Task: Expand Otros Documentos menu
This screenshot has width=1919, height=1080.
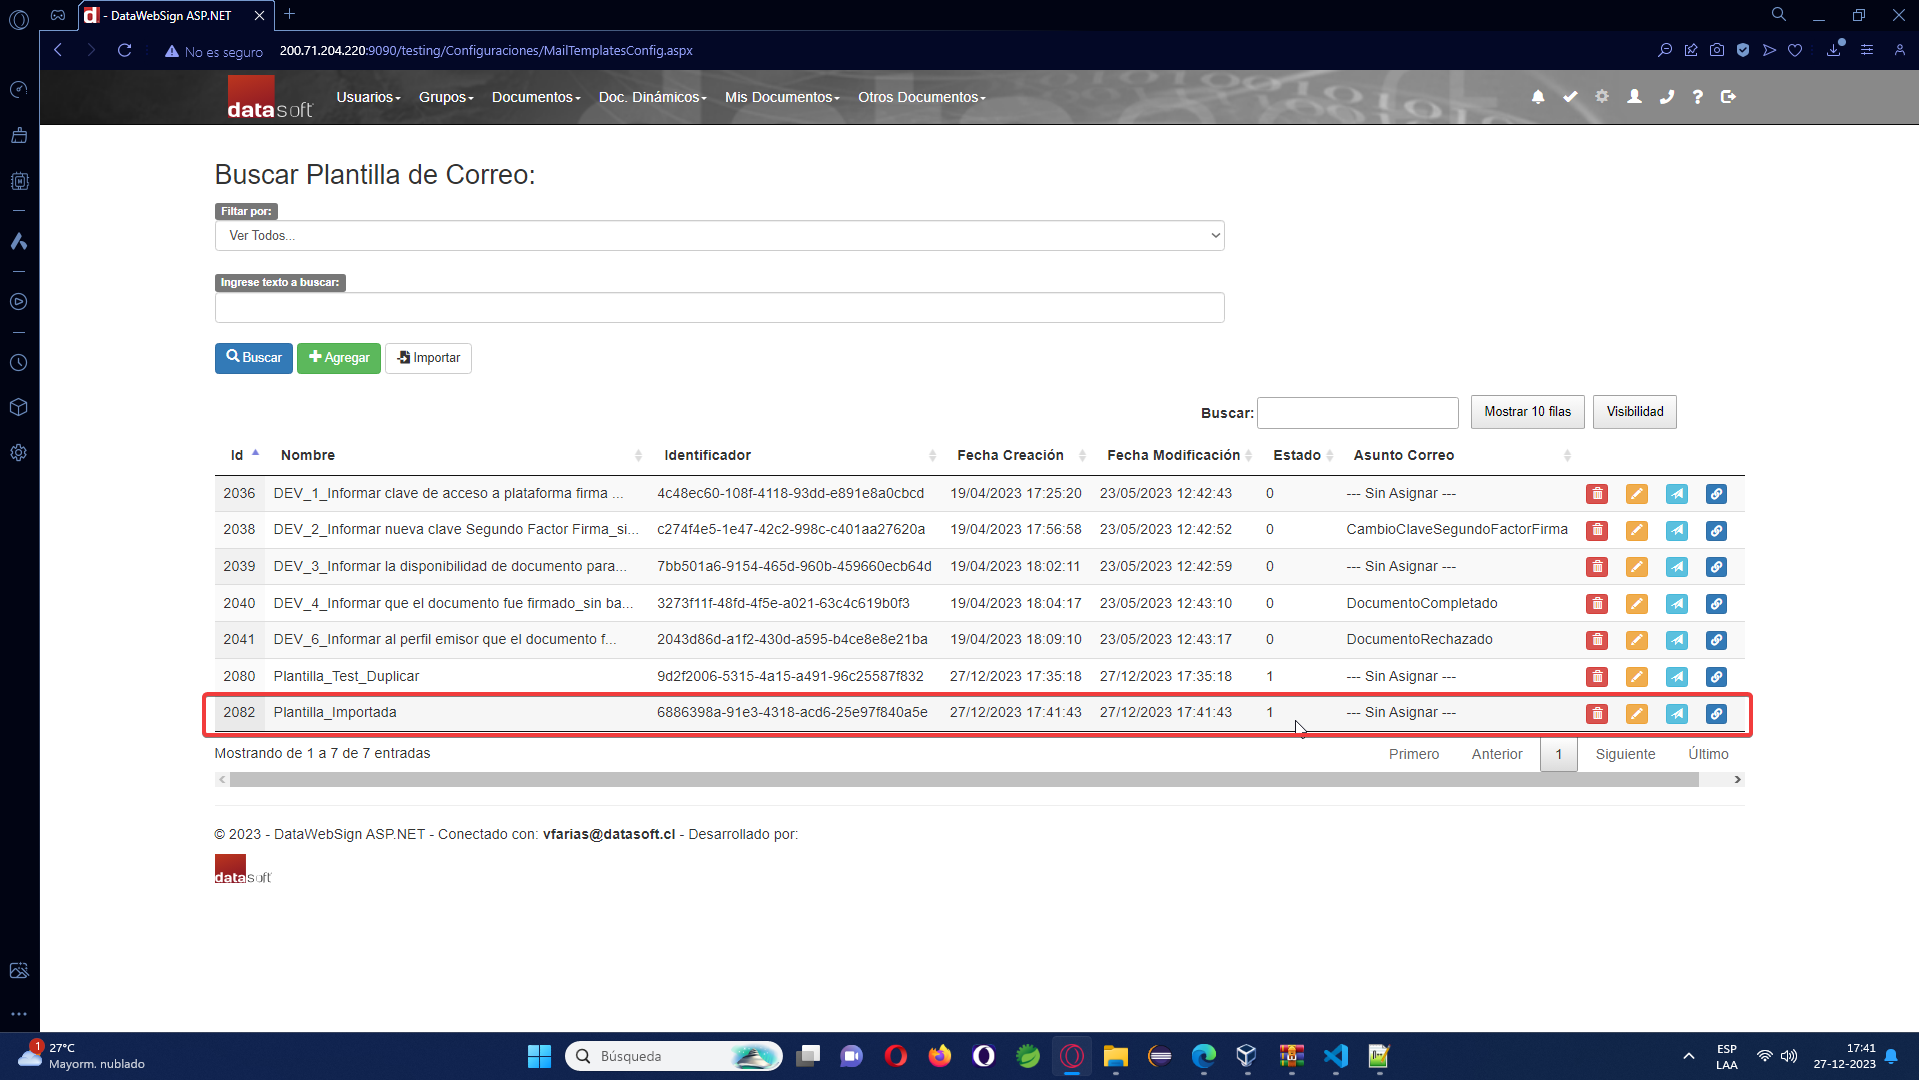Action: tap(921, 97)
